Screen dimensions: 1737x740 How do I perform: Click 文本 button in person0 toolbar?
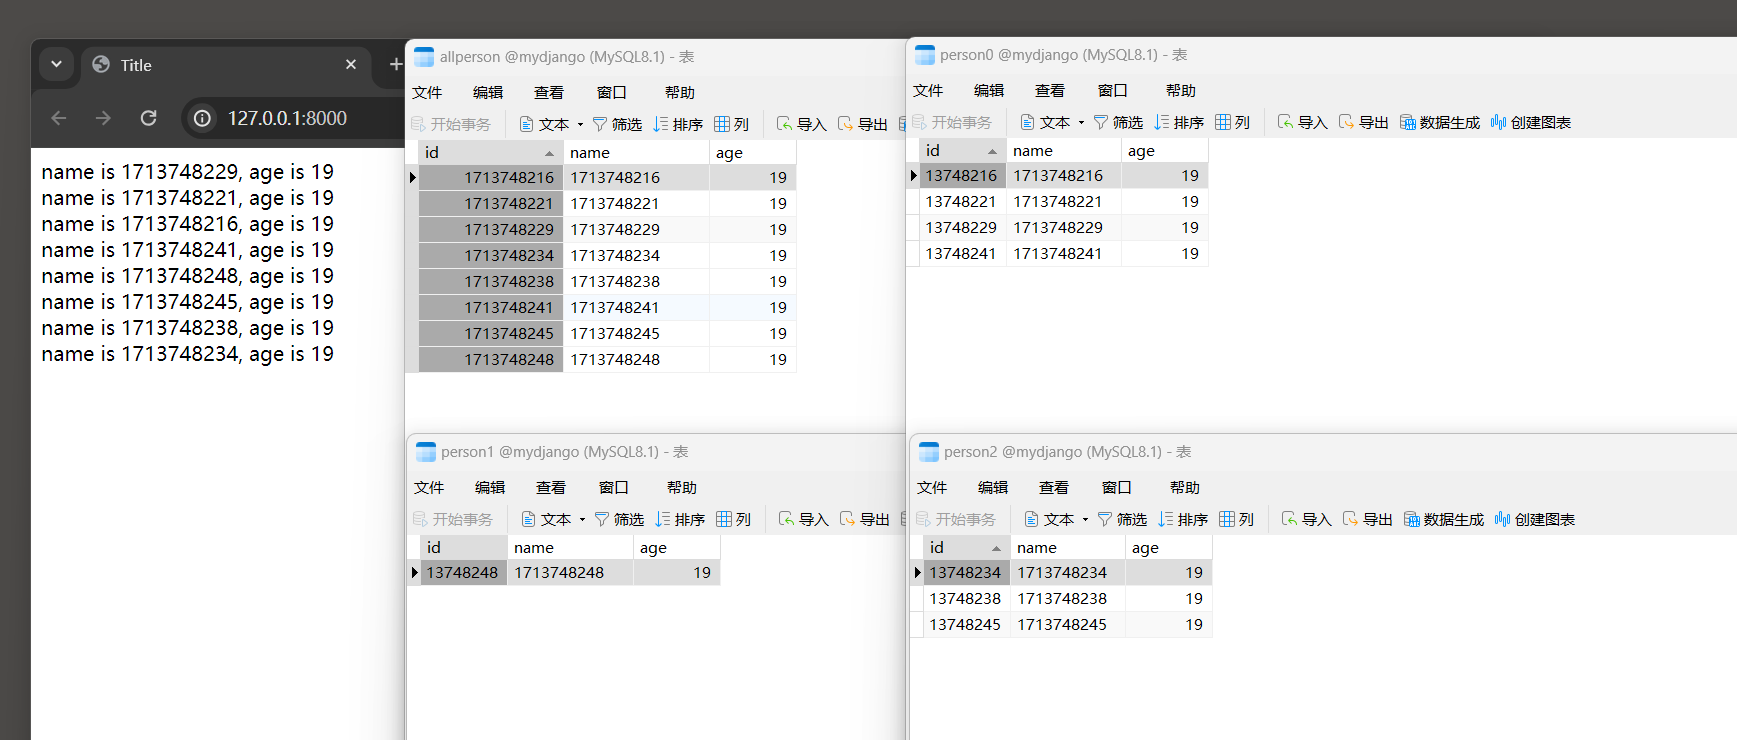click(1045, 122)
